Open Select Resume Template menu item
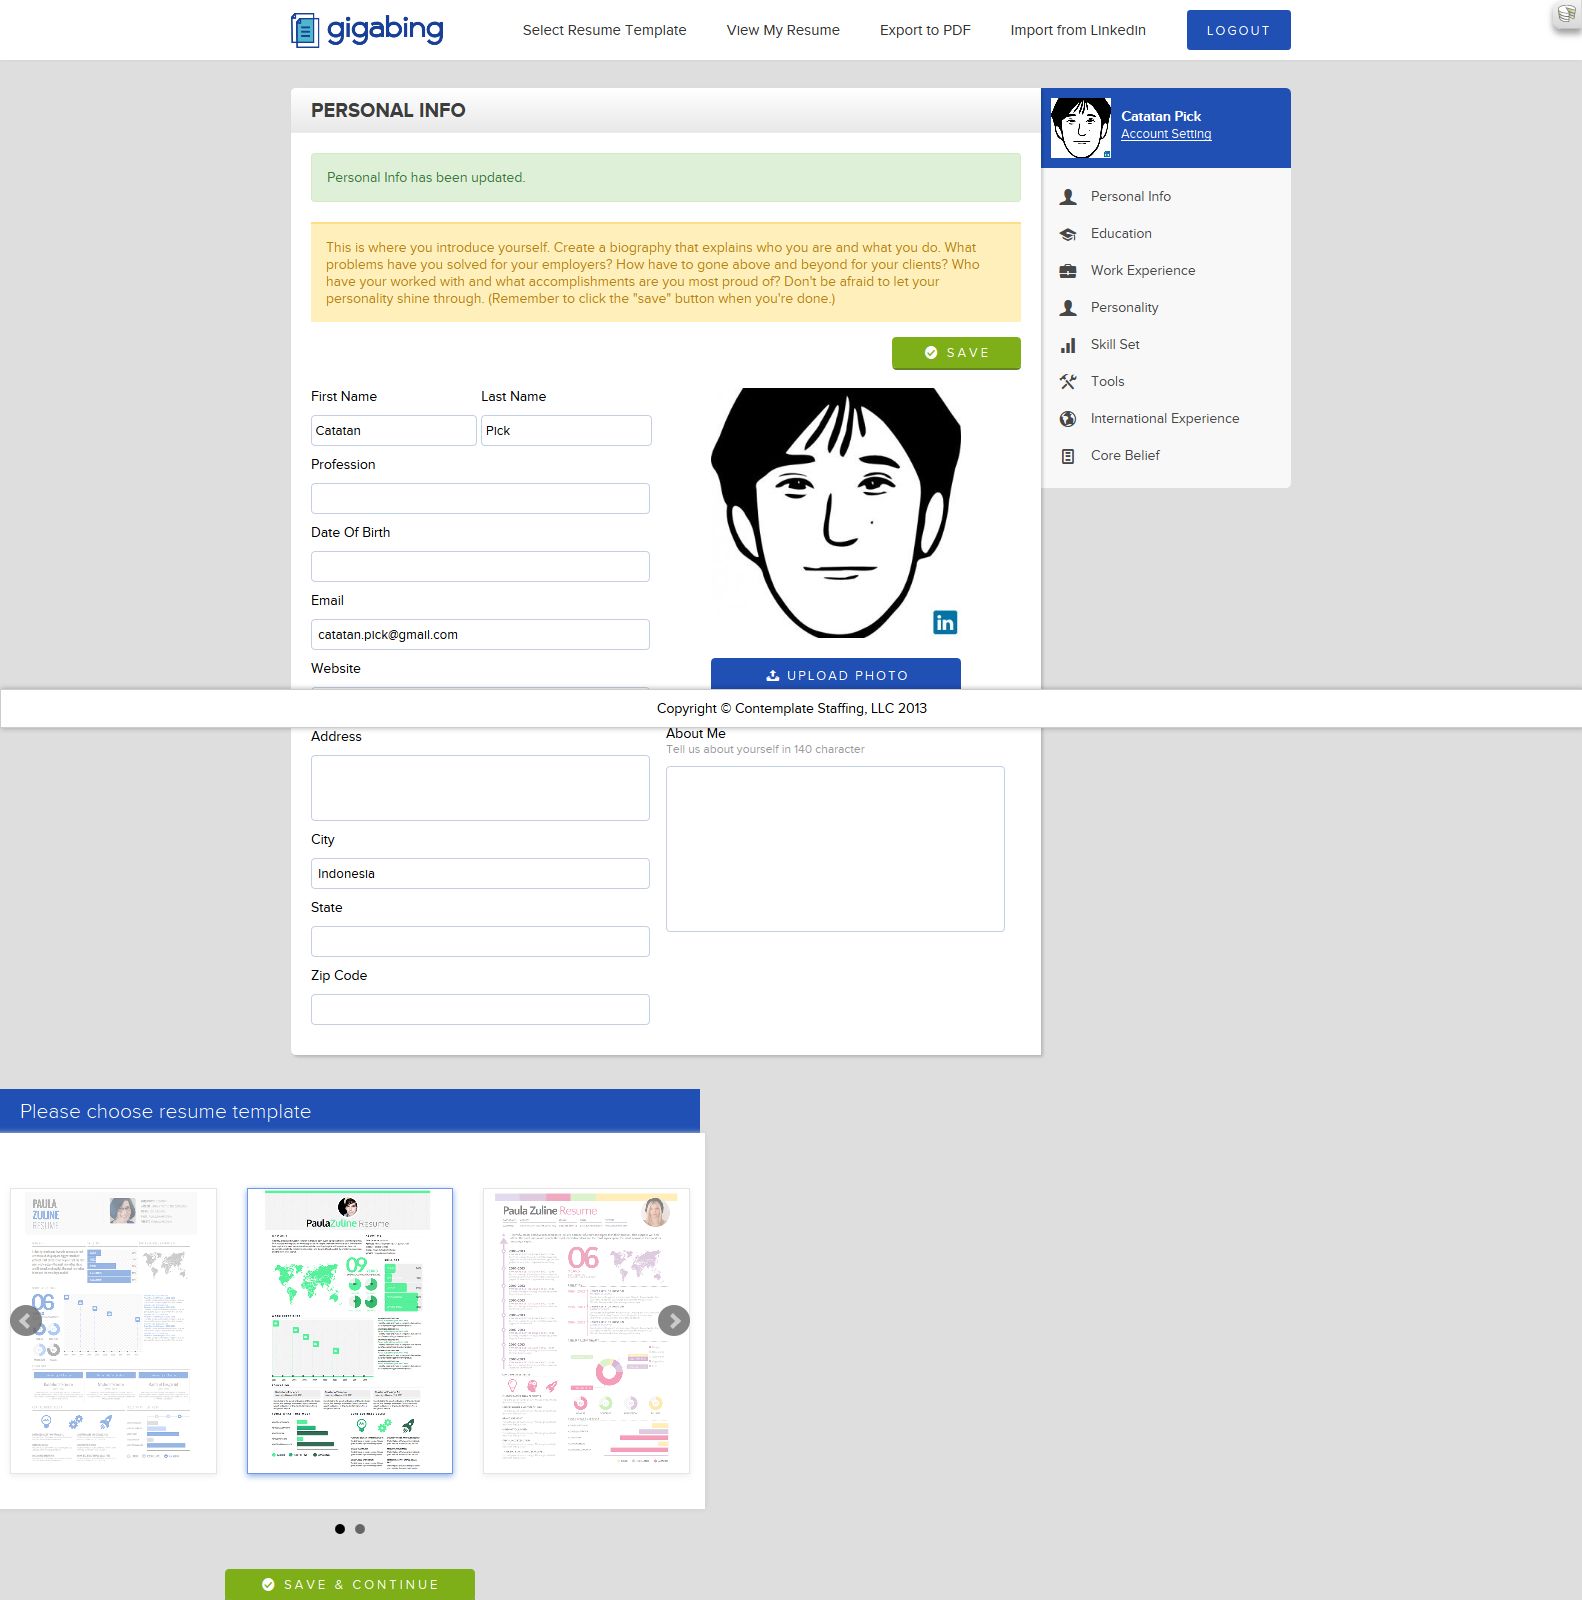The height and width of the screenshot is (1600, 1582). pyautogui.click(x=604, y=30)
